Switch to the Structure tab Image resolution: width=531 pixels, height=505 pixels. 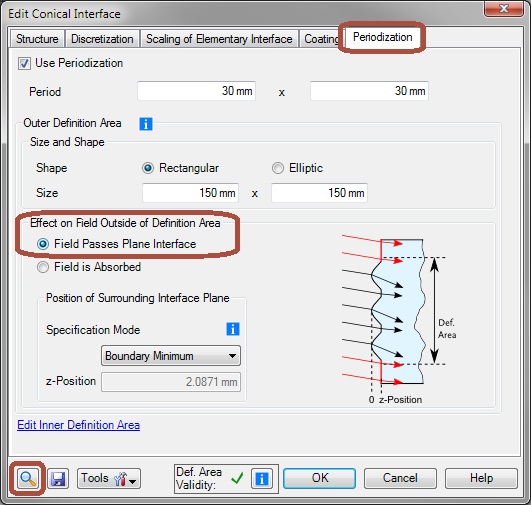pos(37,39)
